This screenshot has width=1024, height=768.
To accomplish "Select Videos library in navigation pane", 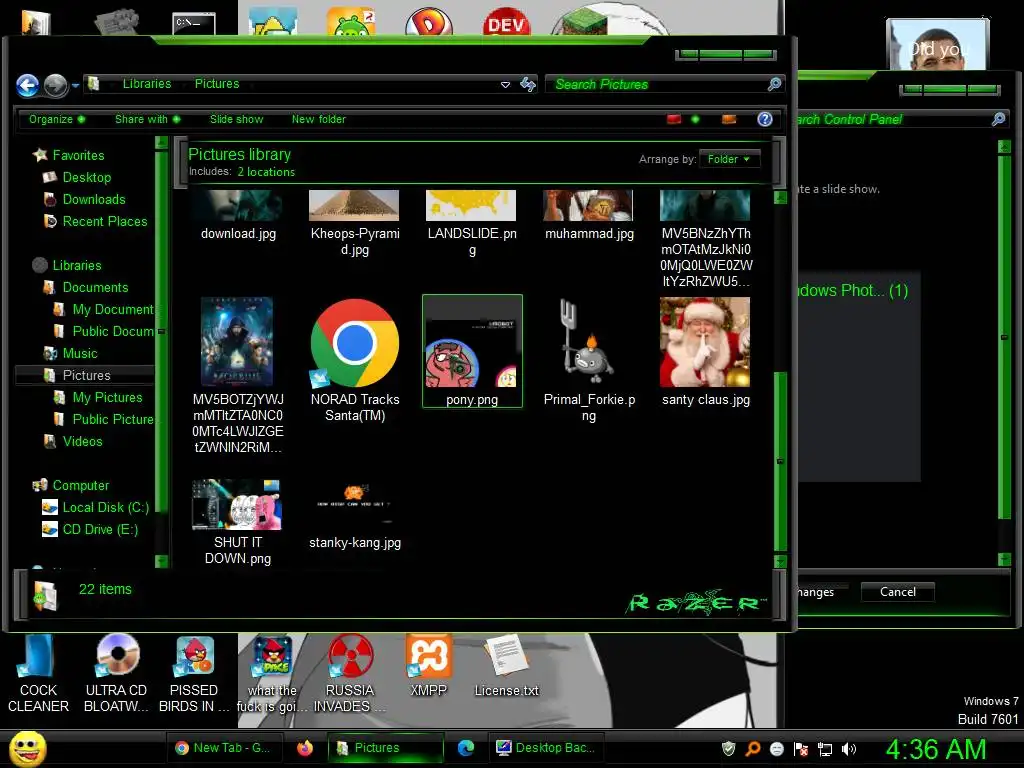I will pyautogui.click(x=82, y=441).
